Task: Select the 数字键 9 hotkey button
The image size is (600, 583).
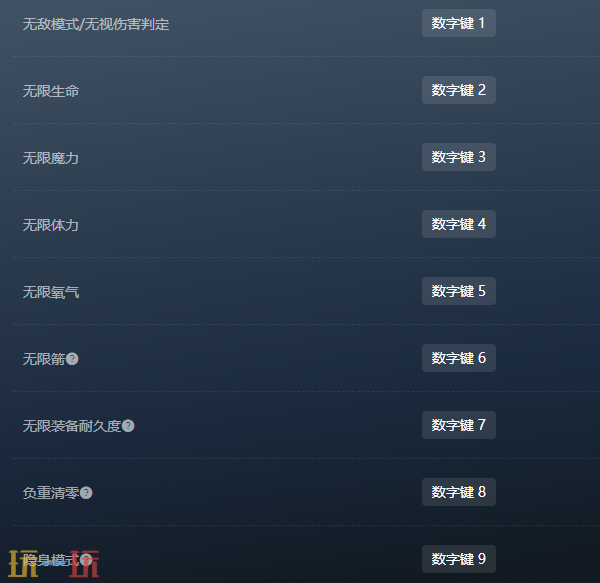Action: coord(459,559)
